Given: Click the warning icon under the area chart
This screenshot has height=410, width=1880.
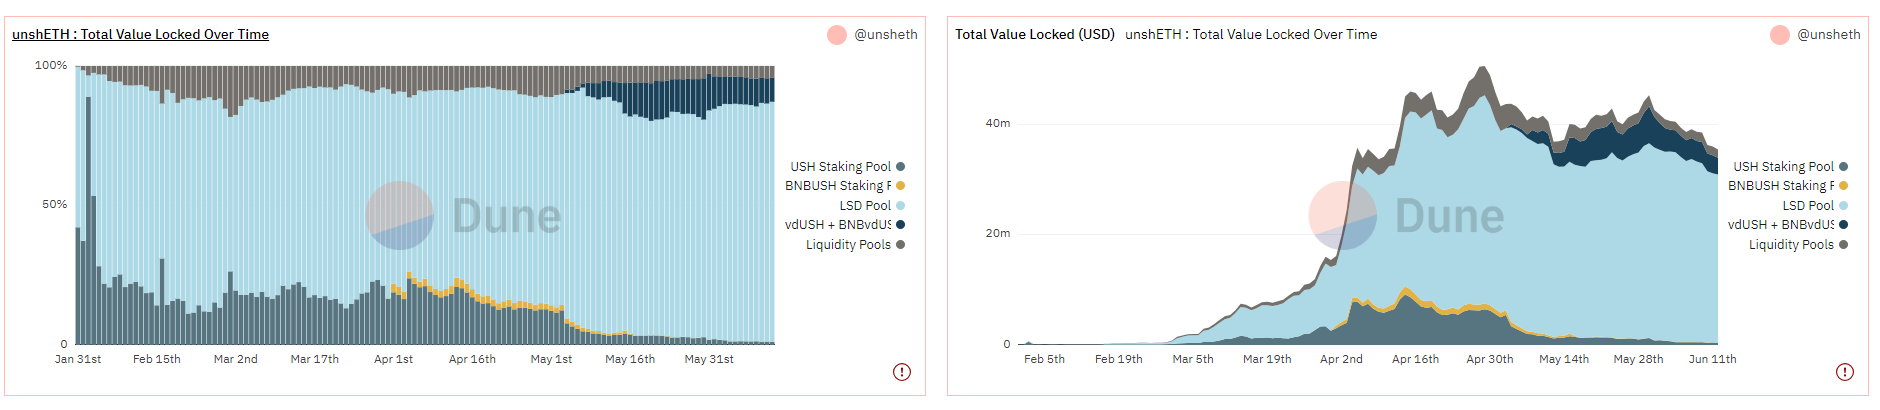Looking at the screenshot, I should tap(1845, 372).
